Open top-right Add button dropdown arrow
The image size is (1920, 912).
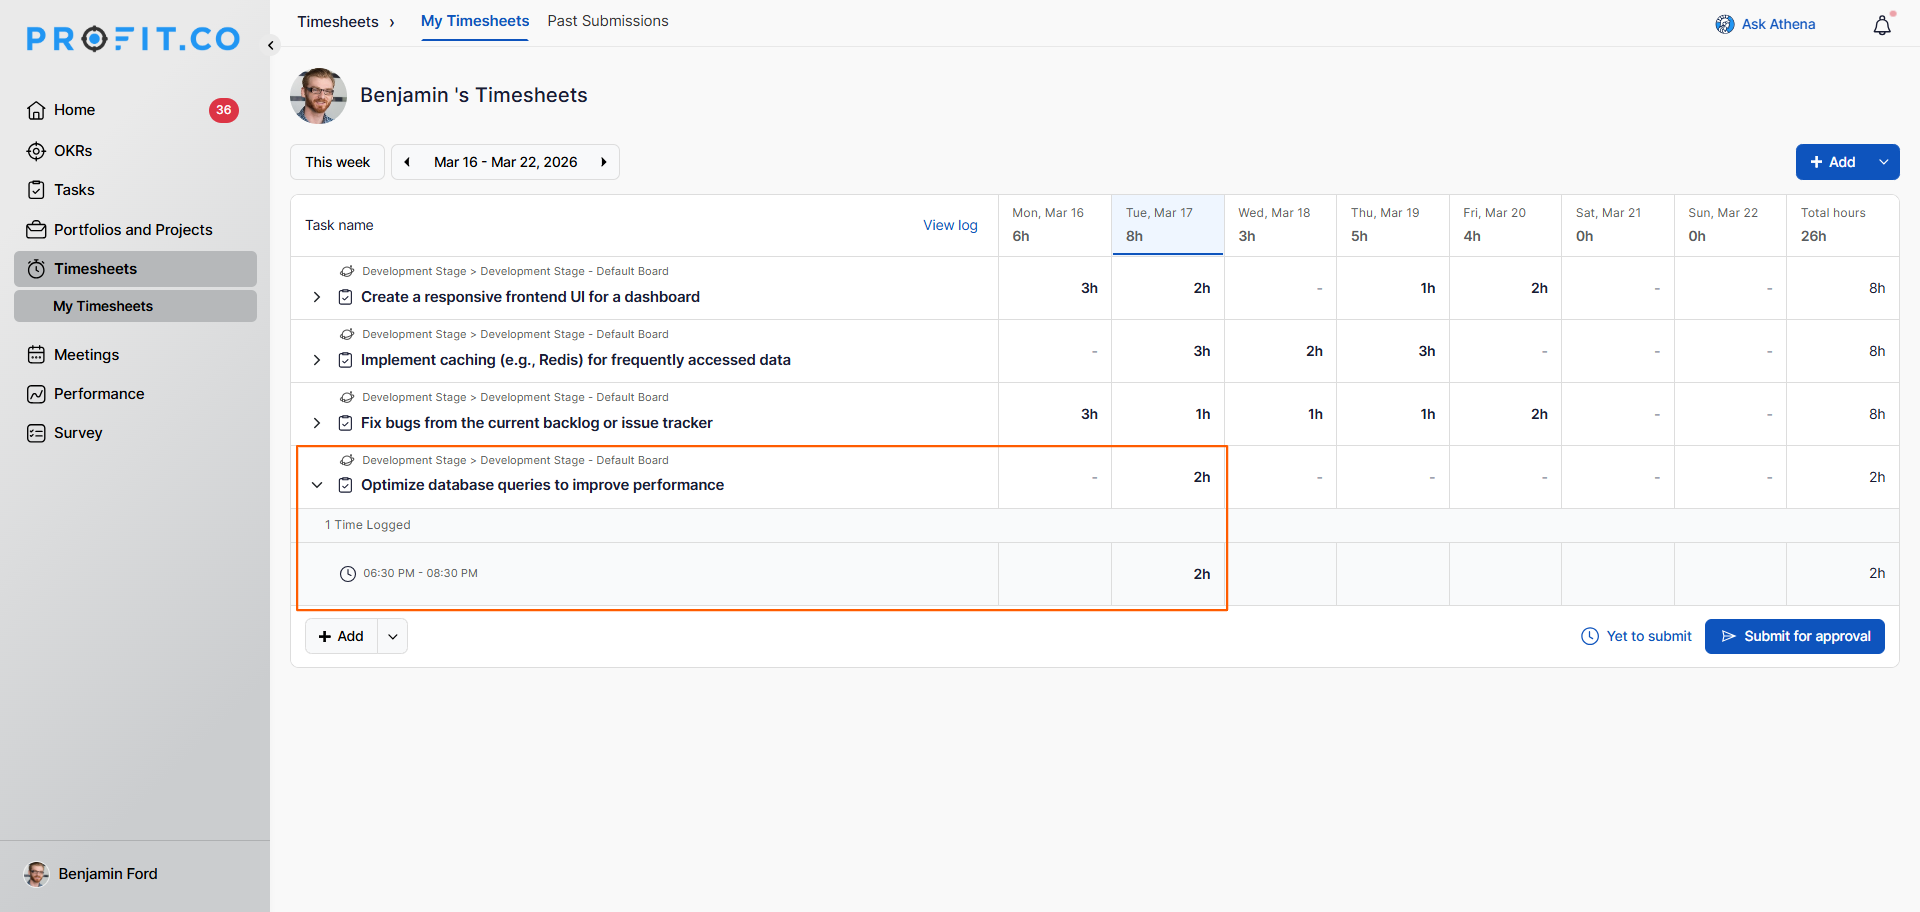pos(1884,162)
